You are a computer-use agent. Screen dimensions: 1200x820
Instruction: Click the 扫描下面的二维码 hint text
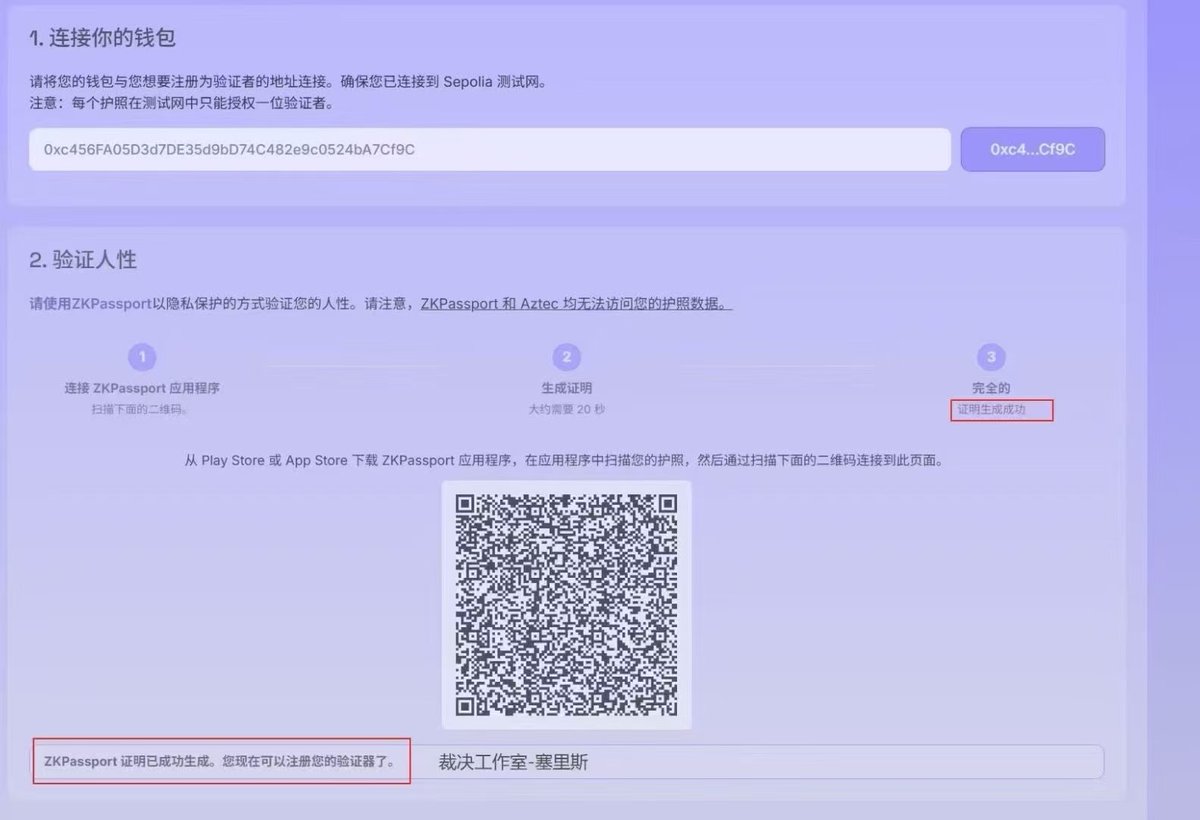[139, 410]
